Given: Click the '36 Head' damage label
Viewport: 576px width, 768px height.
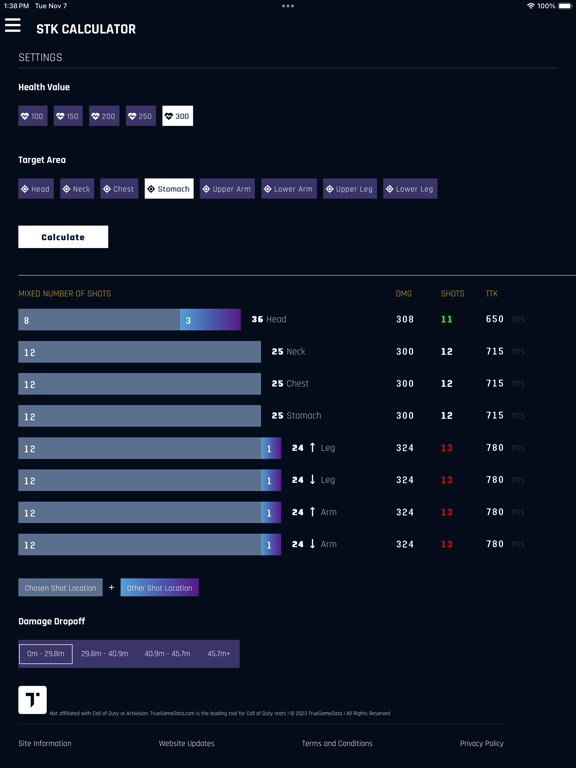Looking at the screenshot, I should (x=269, y=319).
